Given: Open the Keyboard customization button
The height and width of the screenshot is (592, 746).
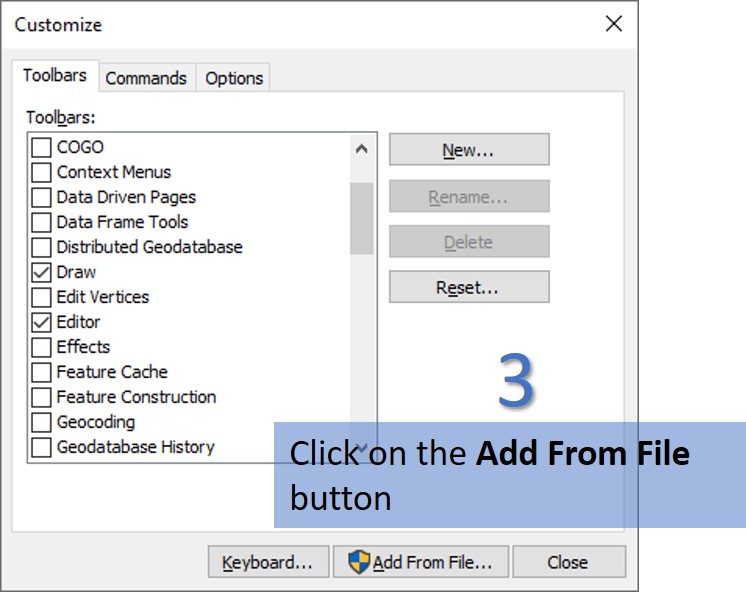Looking at the screenshot, I should tap(267, 562).
